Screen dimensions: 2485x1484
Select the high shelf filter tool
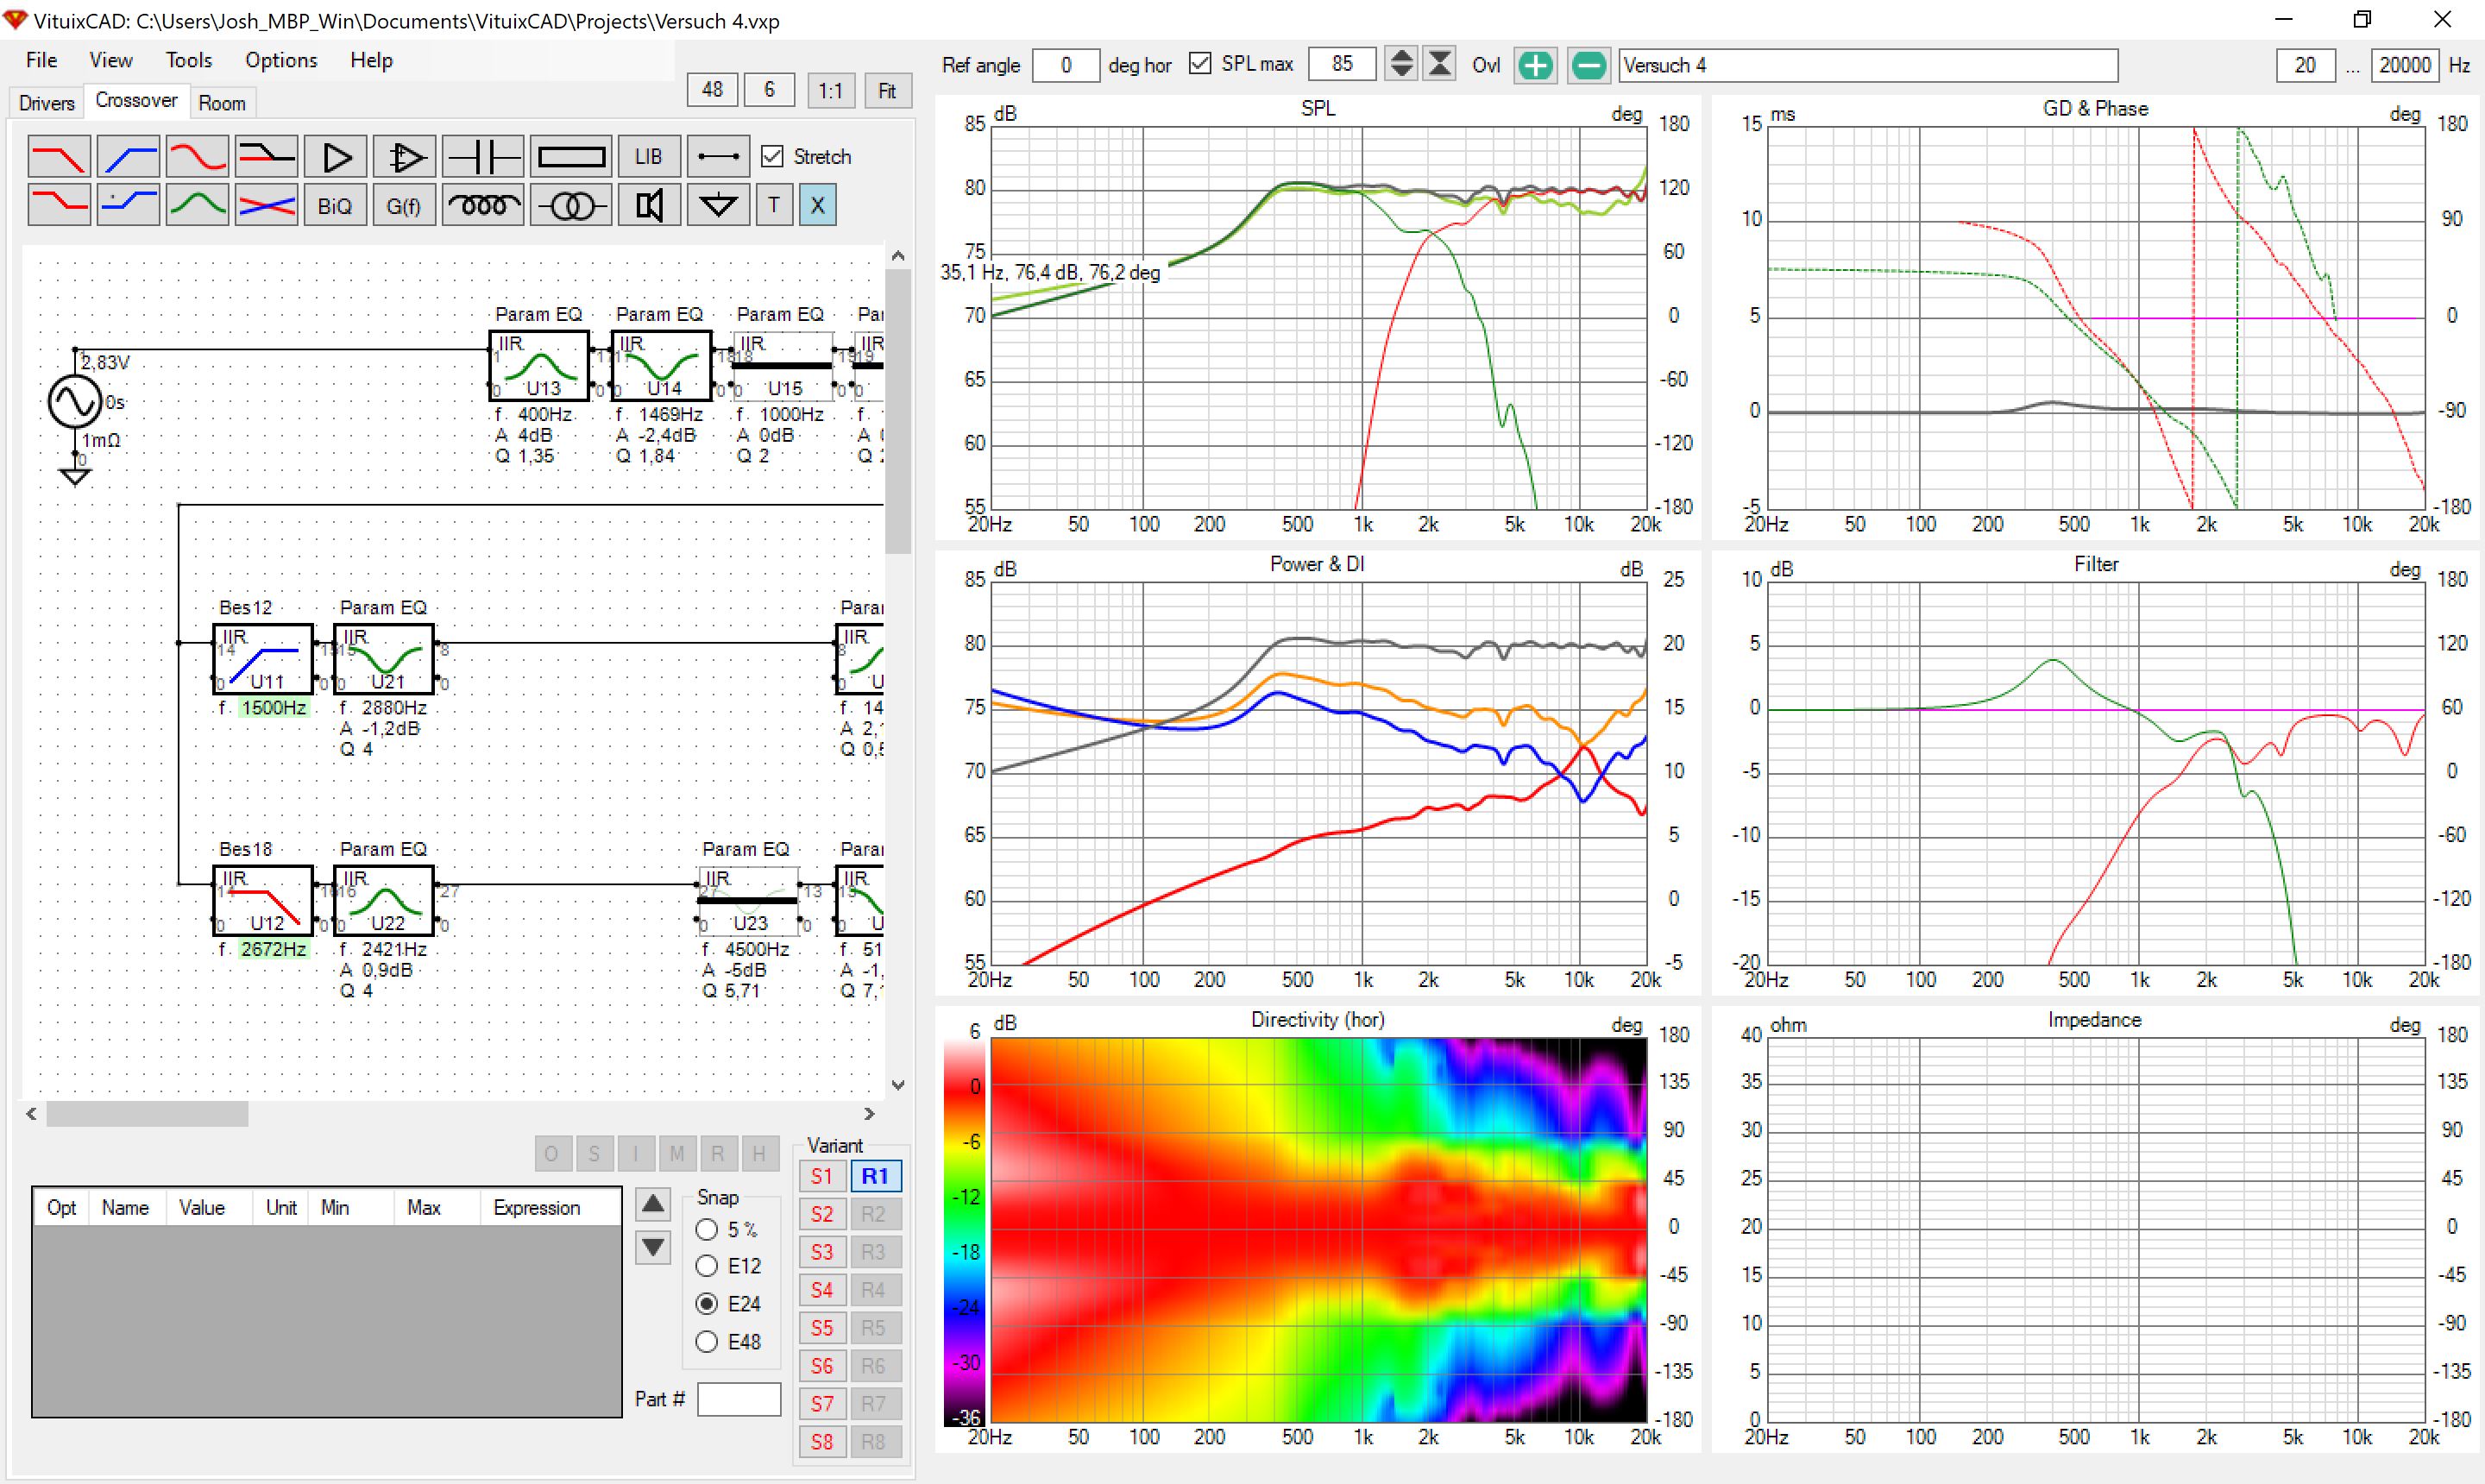[x=128, y=205]
